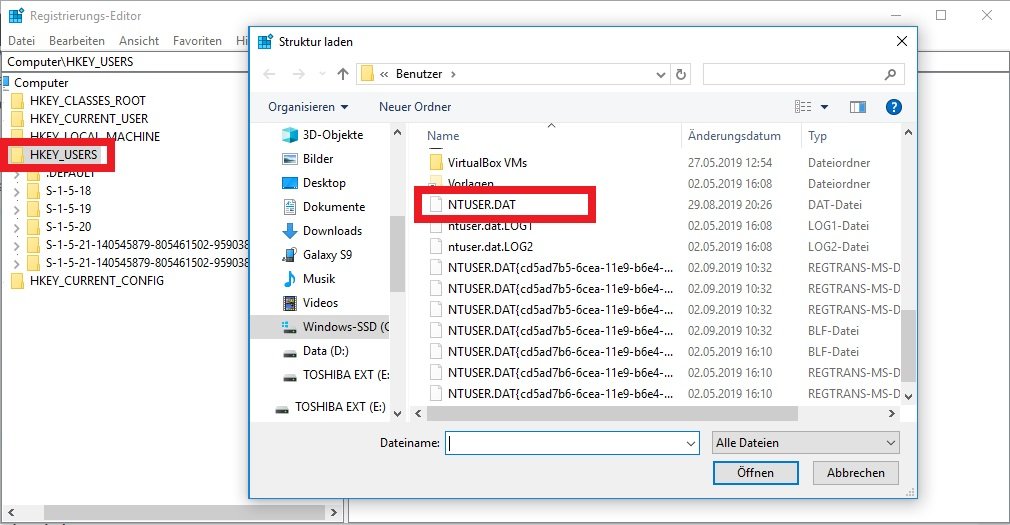Expand the S-1-5-19 key
The height and width of the screenshot is (525, 1010).
click(17, 210)
